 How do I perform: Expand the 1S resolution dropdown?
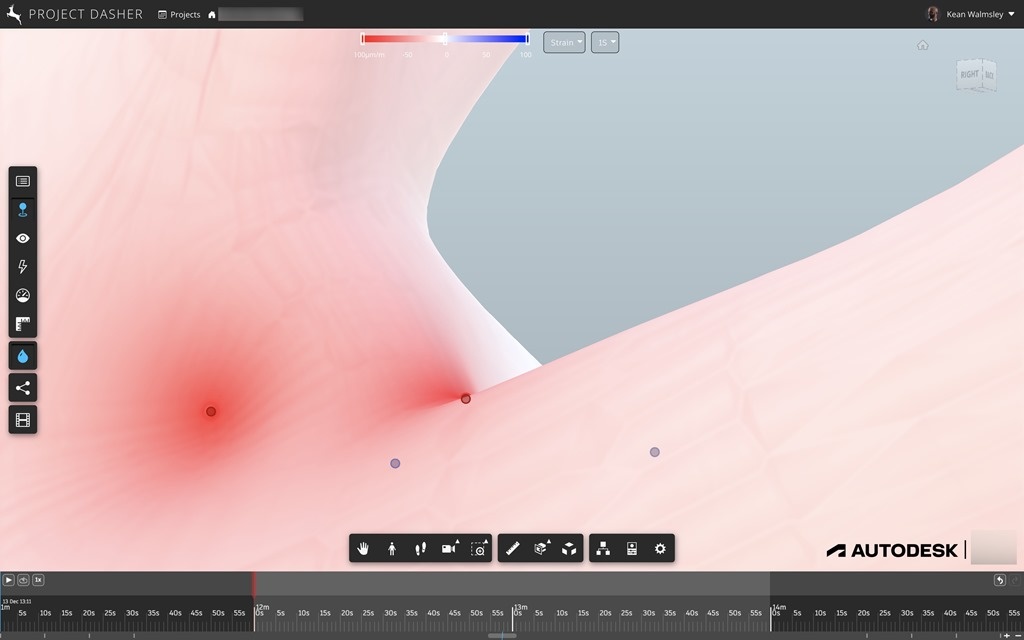click(x=605, y=43)
